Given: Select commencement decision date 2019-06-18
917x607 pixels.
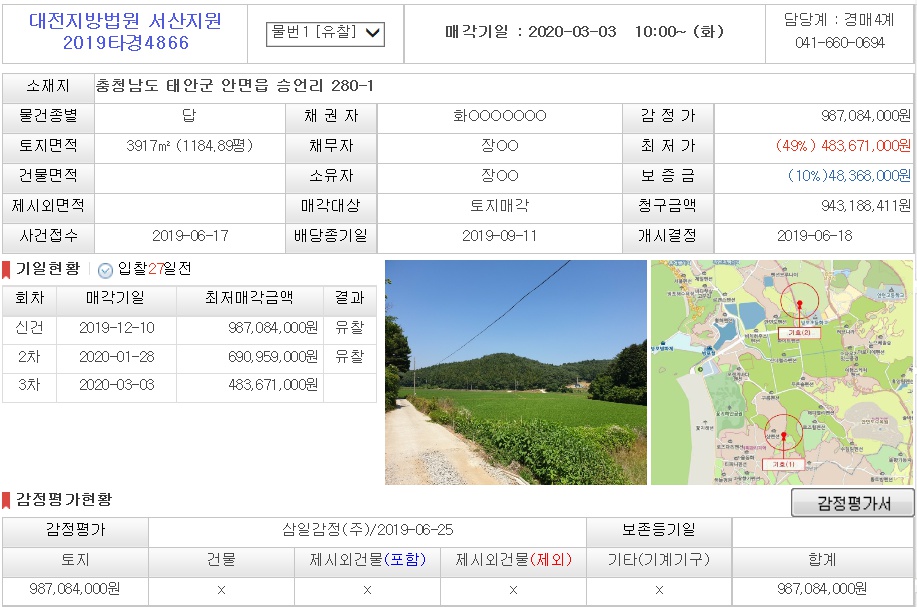Looking at the screenshot, I should pos(814,236).
